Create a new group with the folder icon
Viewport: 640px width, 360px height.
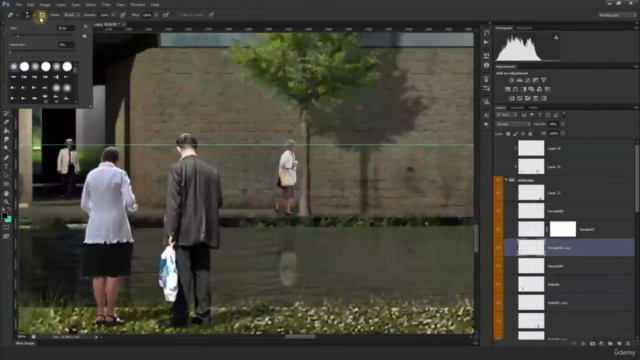pyautogui.click(x=610, y=344)
